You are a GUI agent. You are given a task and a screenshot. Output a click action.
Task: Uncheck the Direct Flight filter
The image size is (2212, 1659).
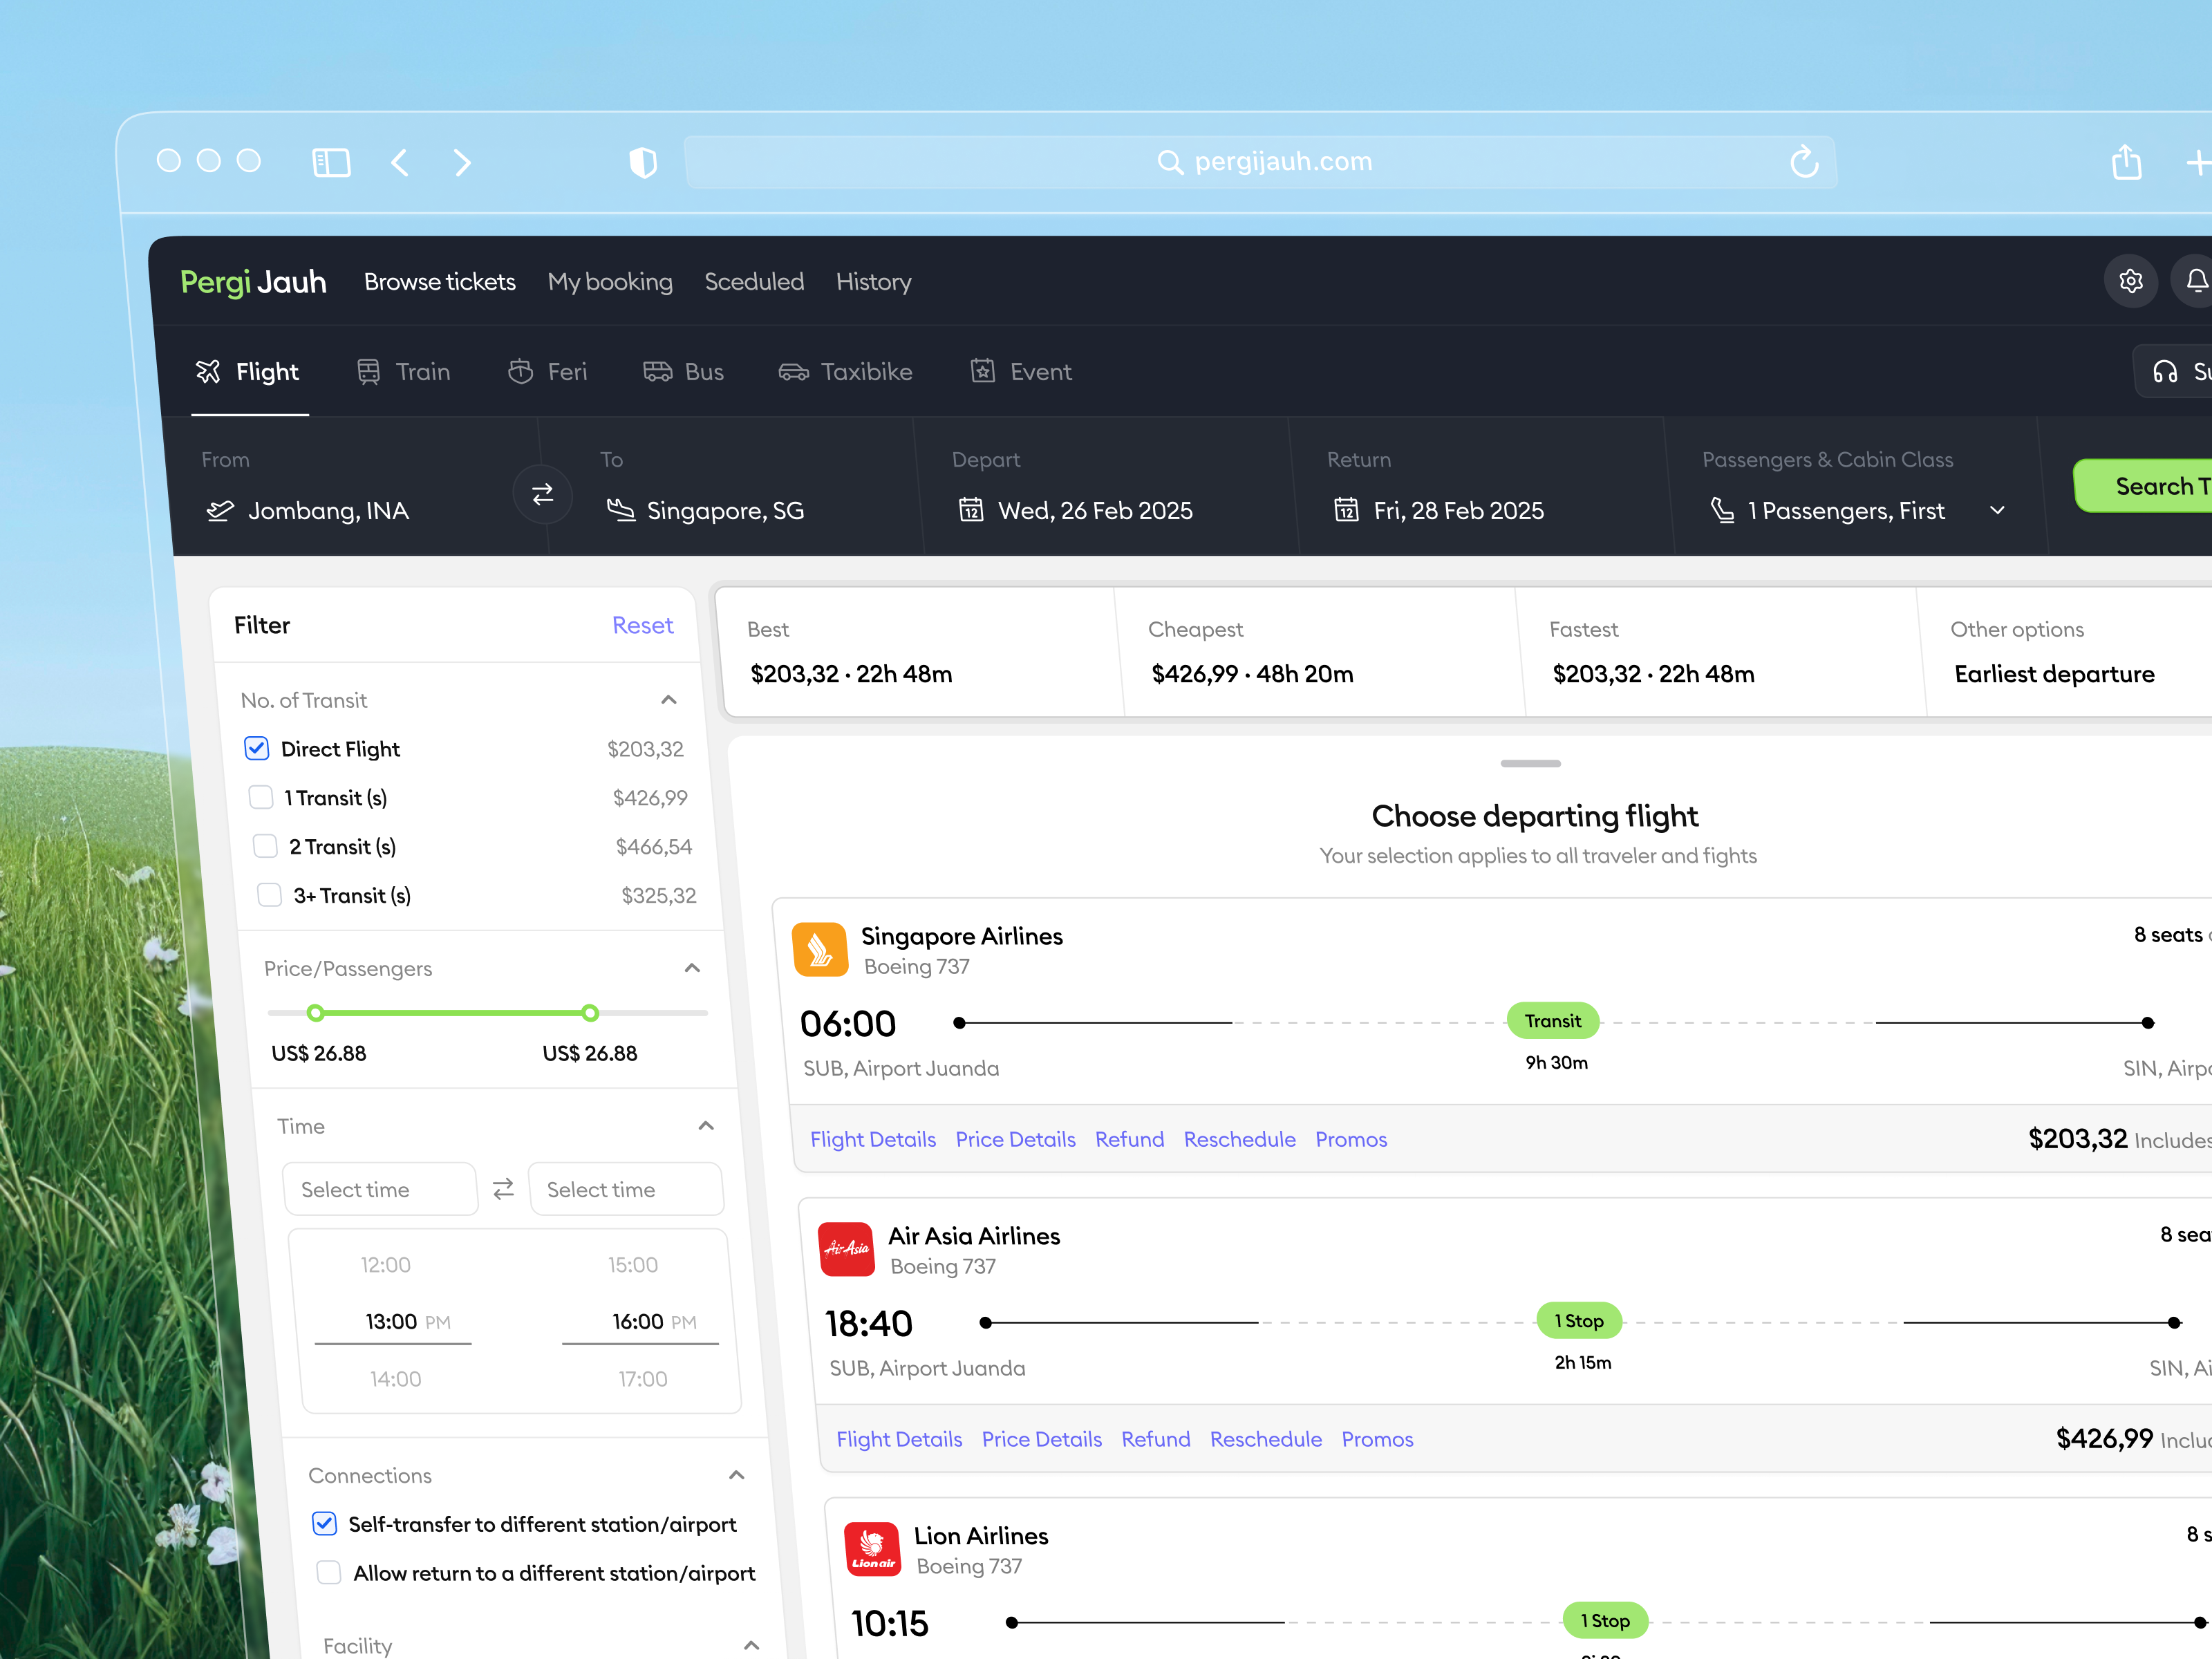point(257,748)
